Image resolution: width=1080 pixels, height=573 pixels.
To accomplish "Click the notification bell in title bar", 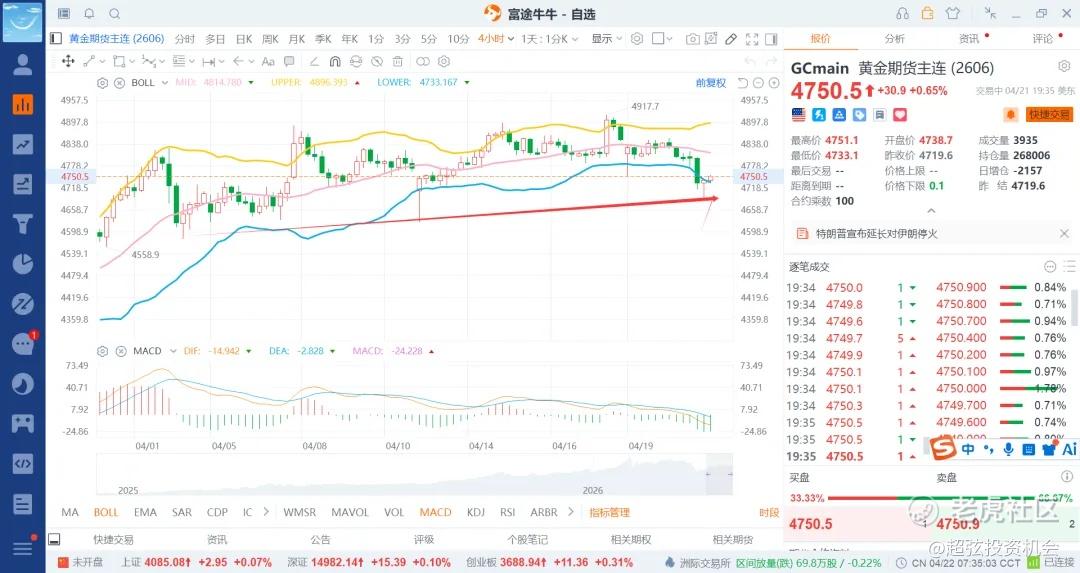I will pos(89,14).
